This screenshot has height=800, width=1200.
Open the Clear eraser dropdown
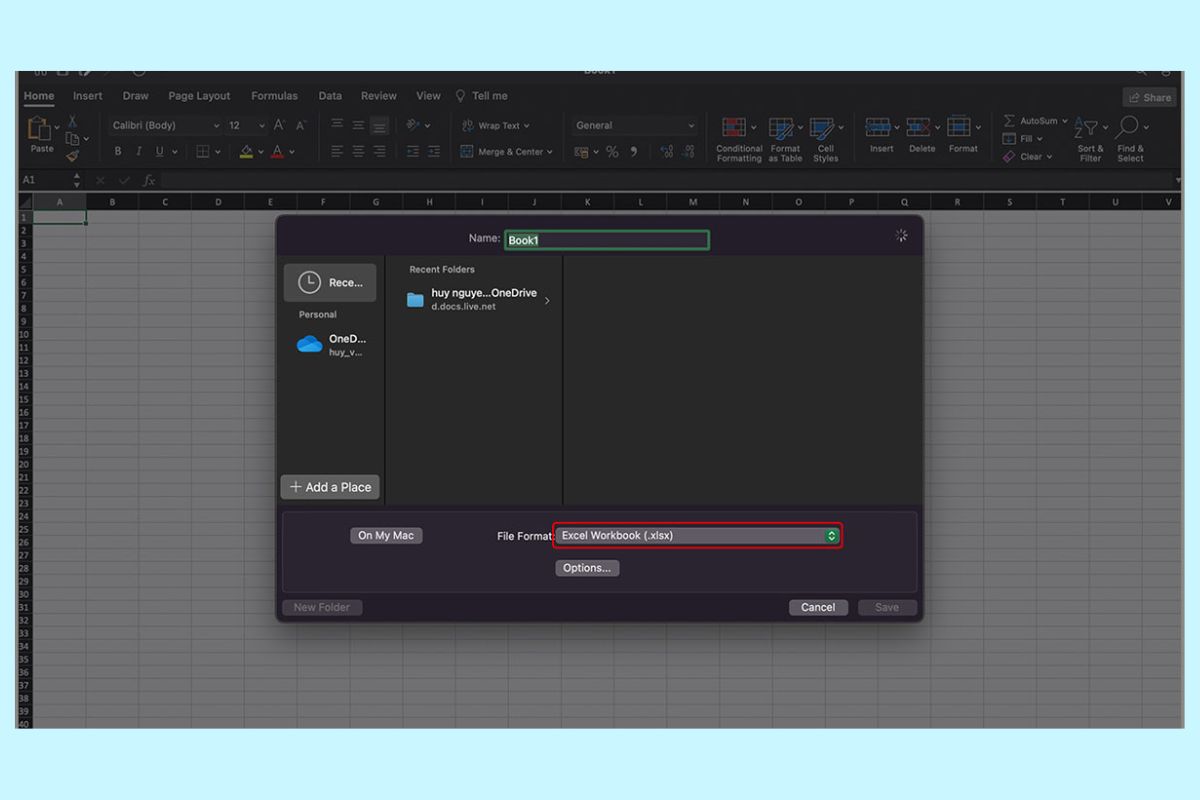[x=1027, y=157]
